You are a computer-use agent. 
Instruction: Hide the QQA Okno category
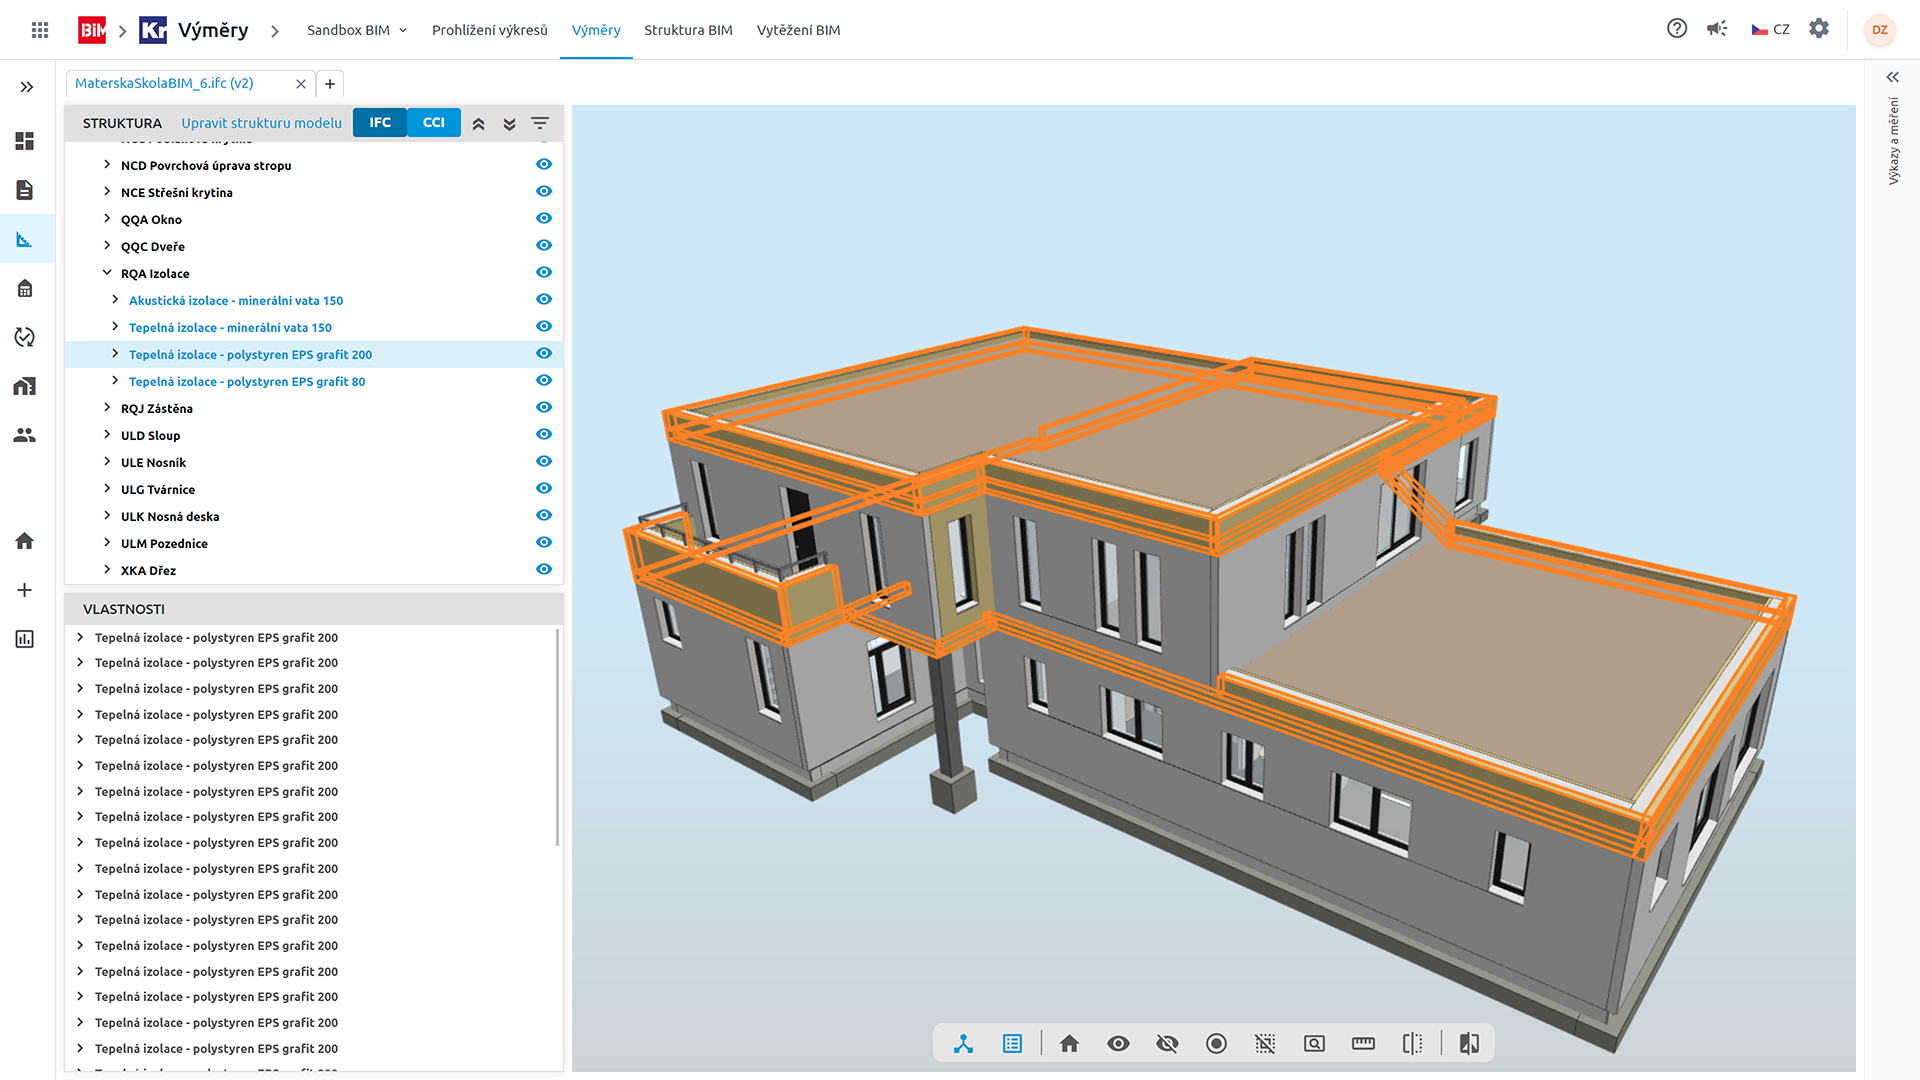point(544,219)
